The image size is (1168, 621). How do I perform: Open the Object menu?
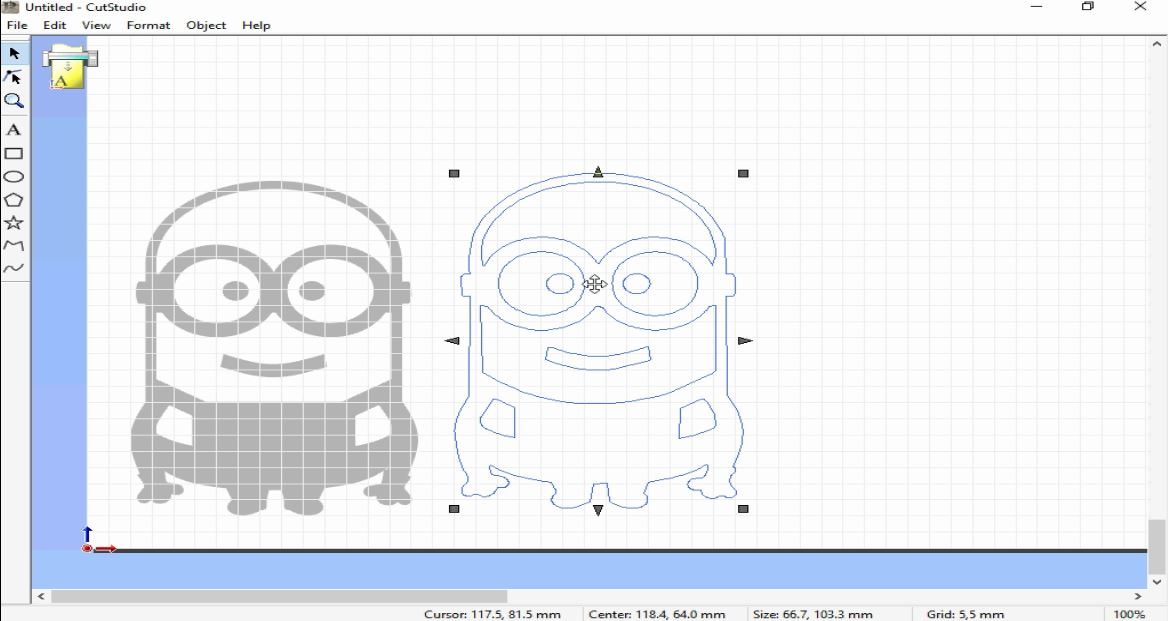tap(206, 25)
